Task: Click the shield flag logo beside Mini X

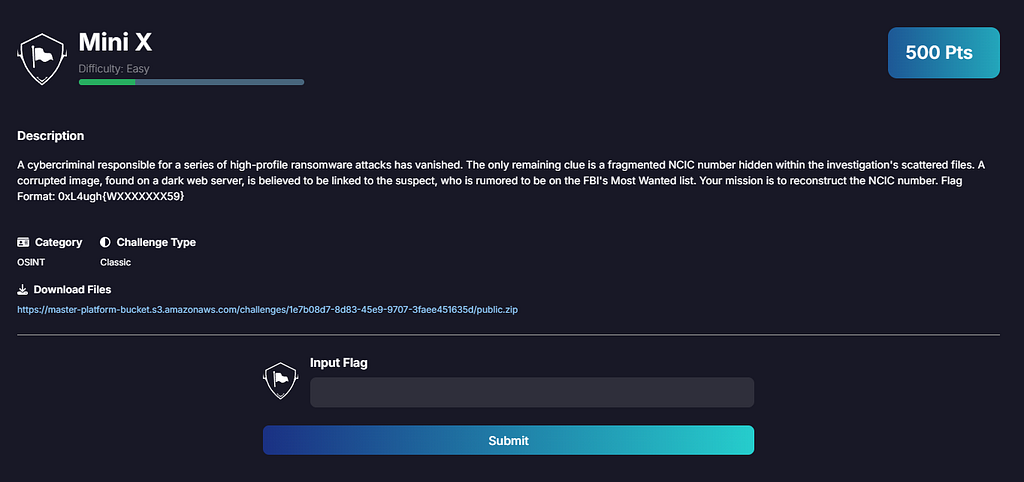Action: point(42,59)
